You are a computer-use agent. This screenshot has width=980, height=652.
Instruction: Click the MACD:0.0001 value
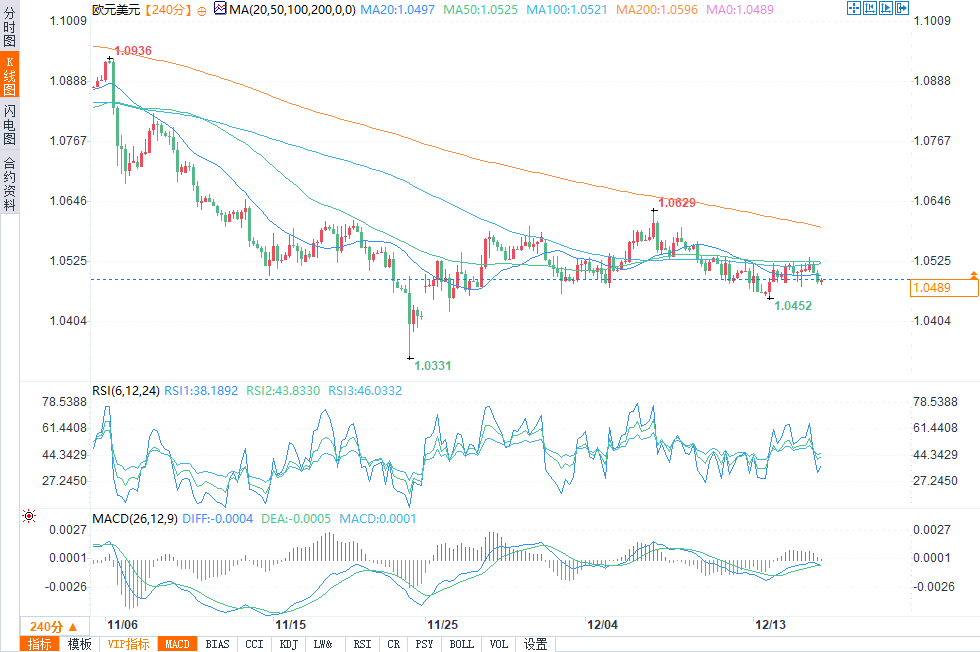tap(378, 519)
